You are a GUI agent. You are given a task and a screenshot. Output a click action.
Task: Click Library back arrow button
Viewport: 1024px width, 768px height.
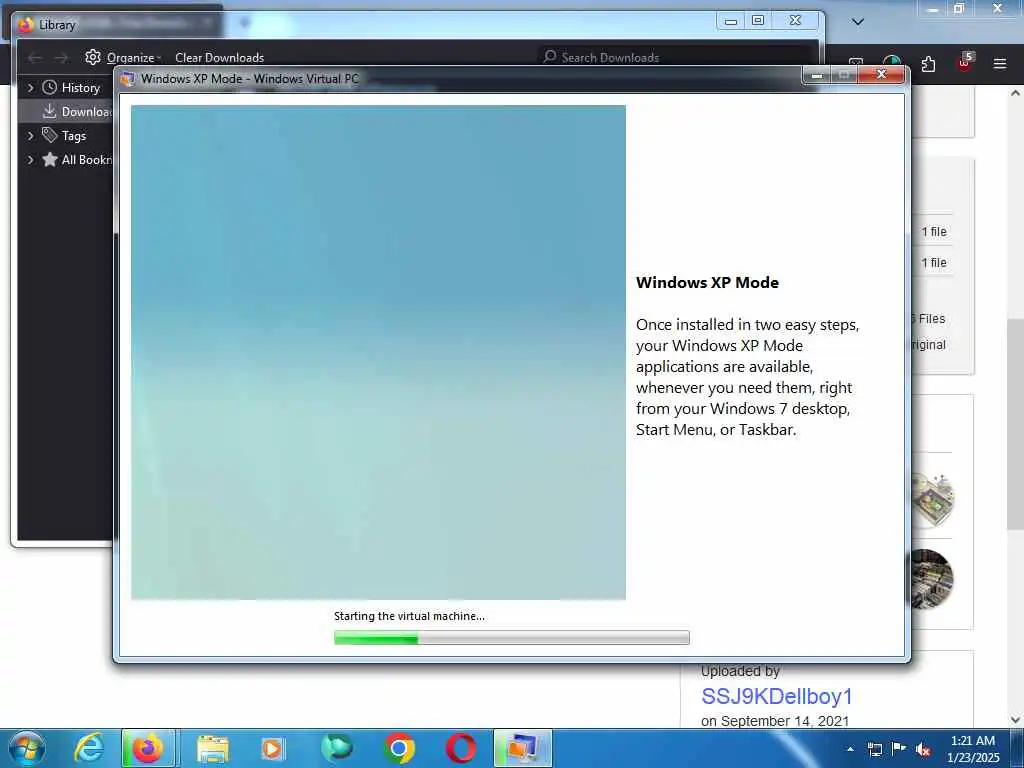pyautogui.click(x=35, y=58)
